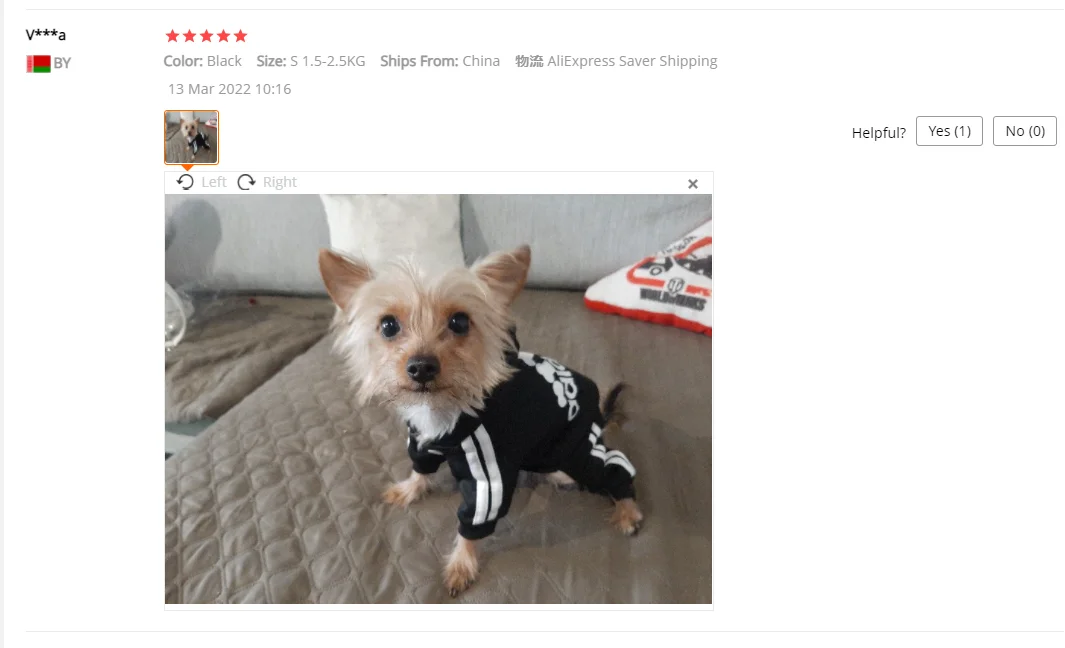This screenshot has width=1065, height=648.
Task: Click reviewer name V***a
Action: [x=46, y=35]
